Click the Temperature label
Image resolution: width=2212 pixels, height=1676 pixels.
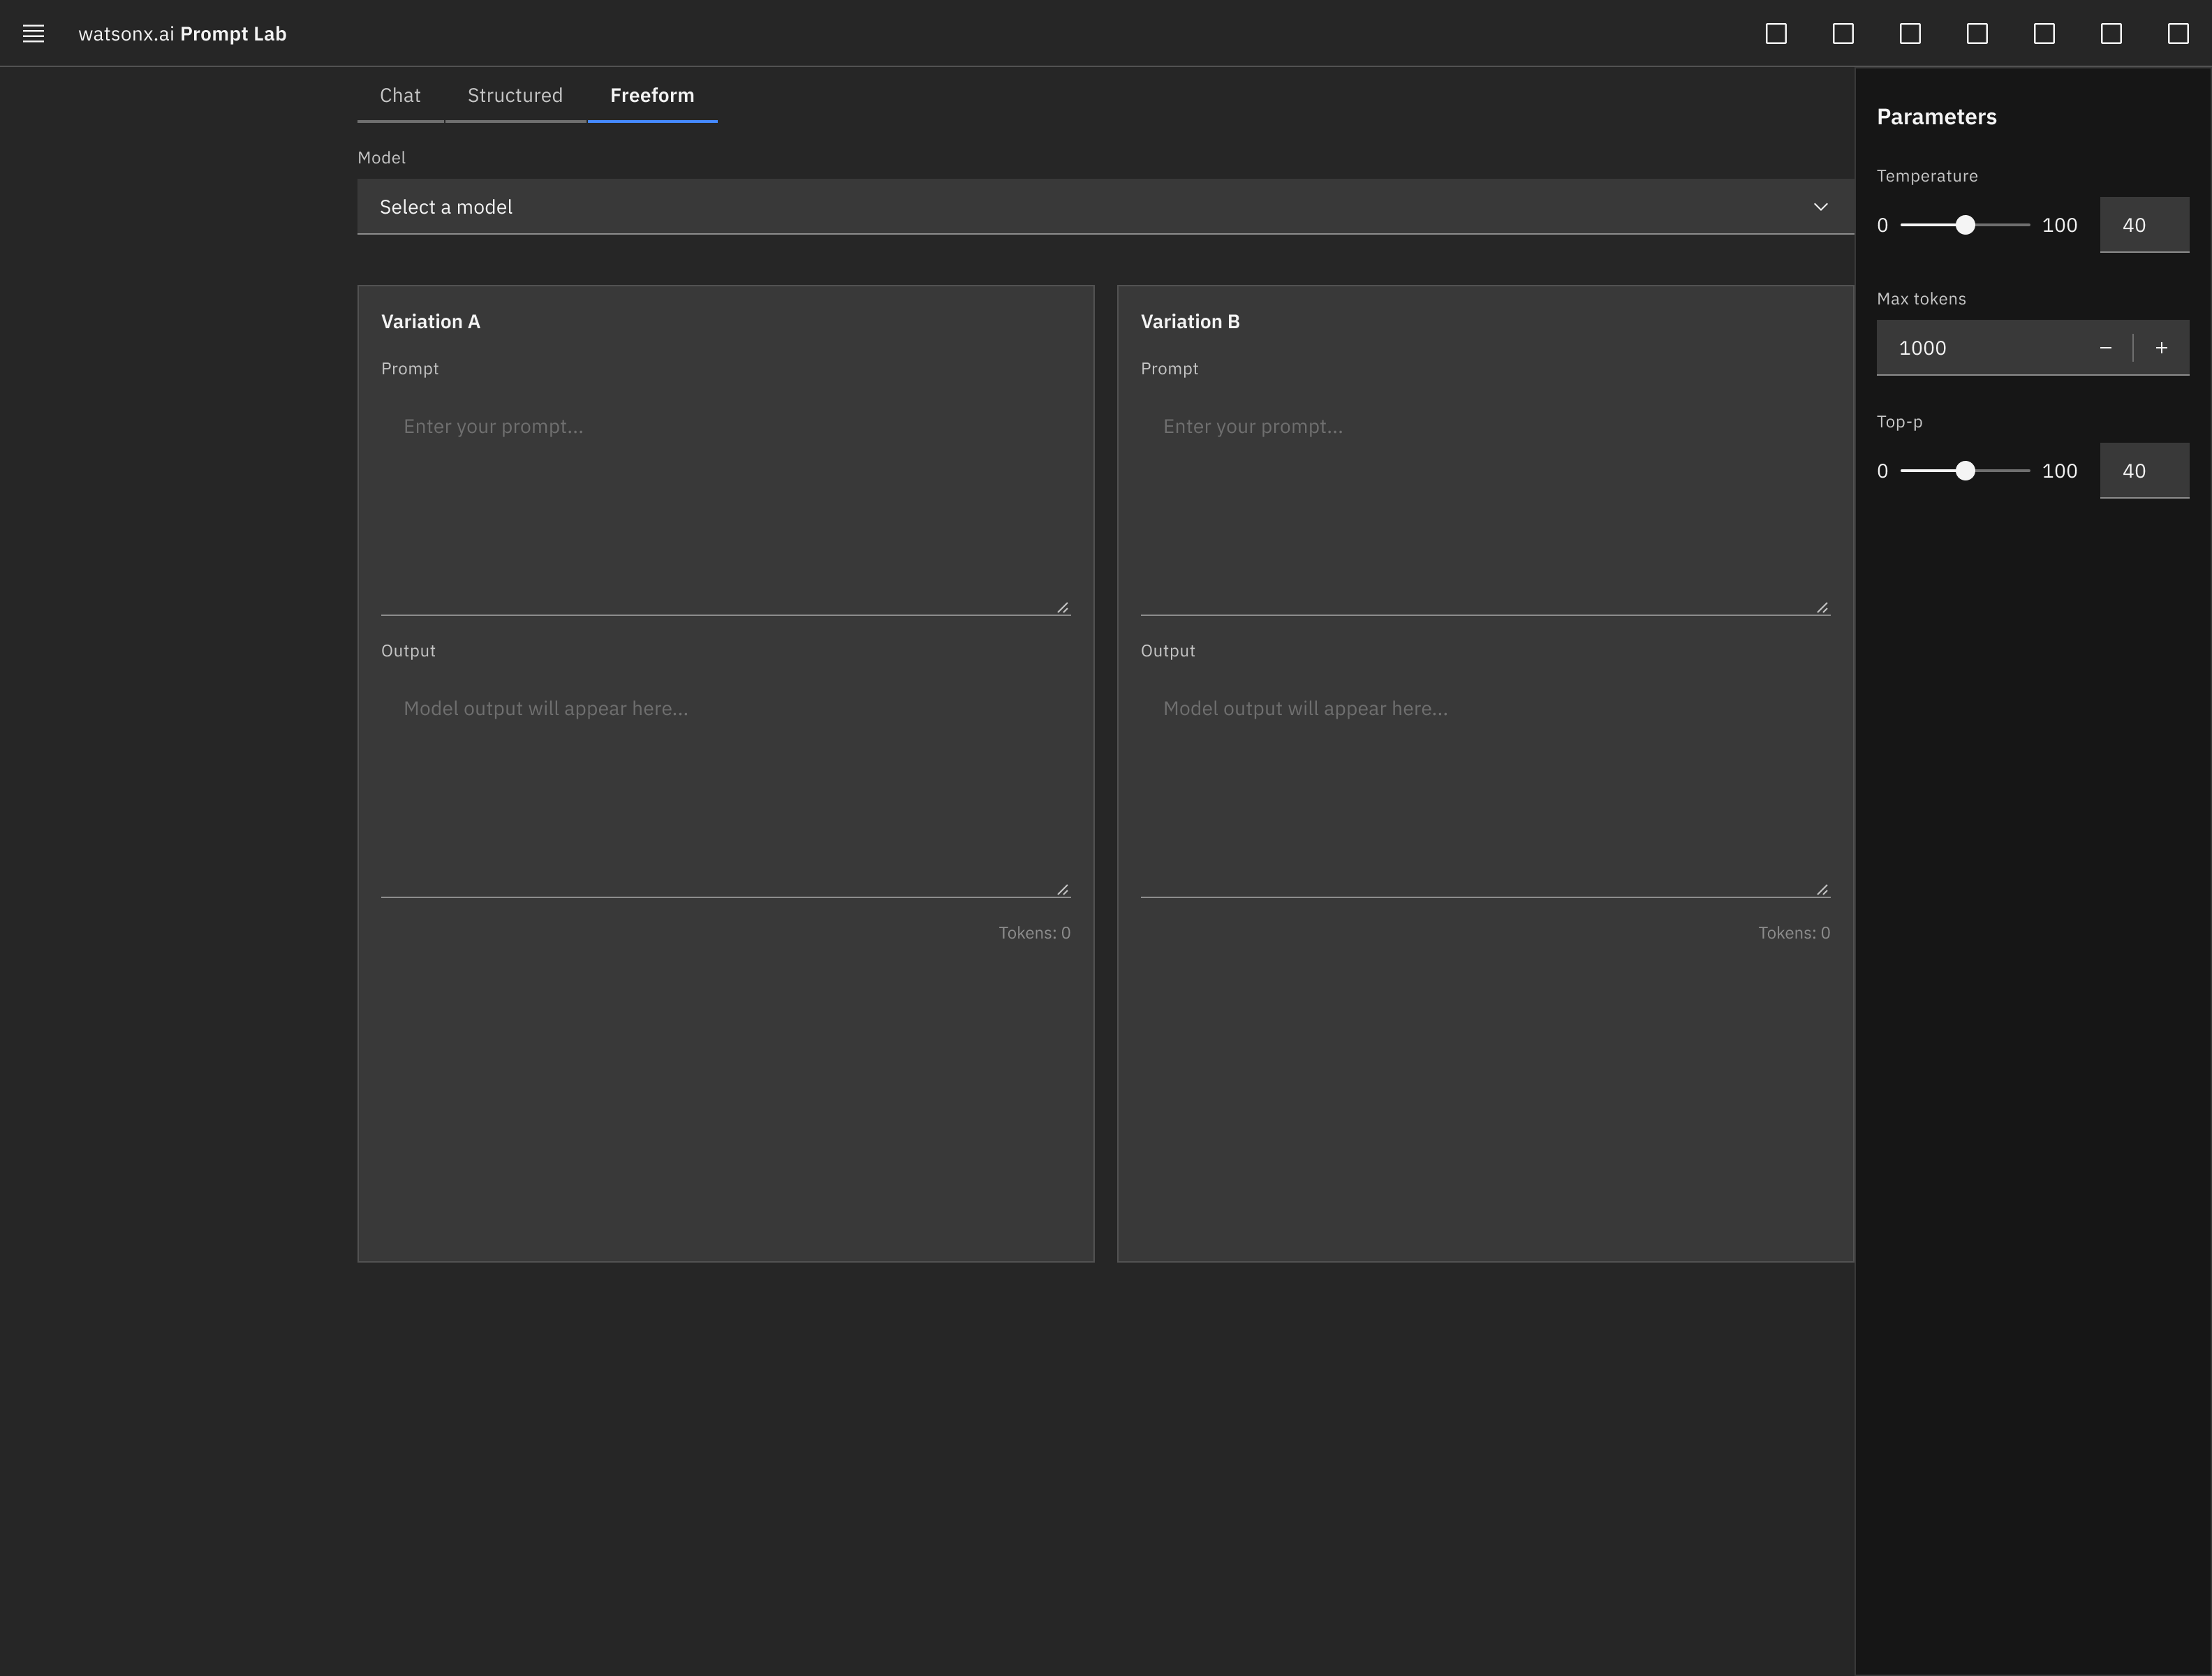point(1927,176)
